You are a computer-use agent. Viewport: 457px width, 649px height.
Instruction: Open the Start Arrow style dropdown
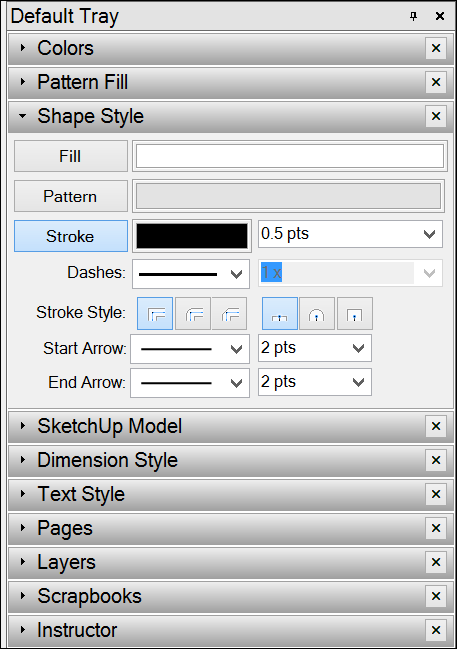pos(190,349)
